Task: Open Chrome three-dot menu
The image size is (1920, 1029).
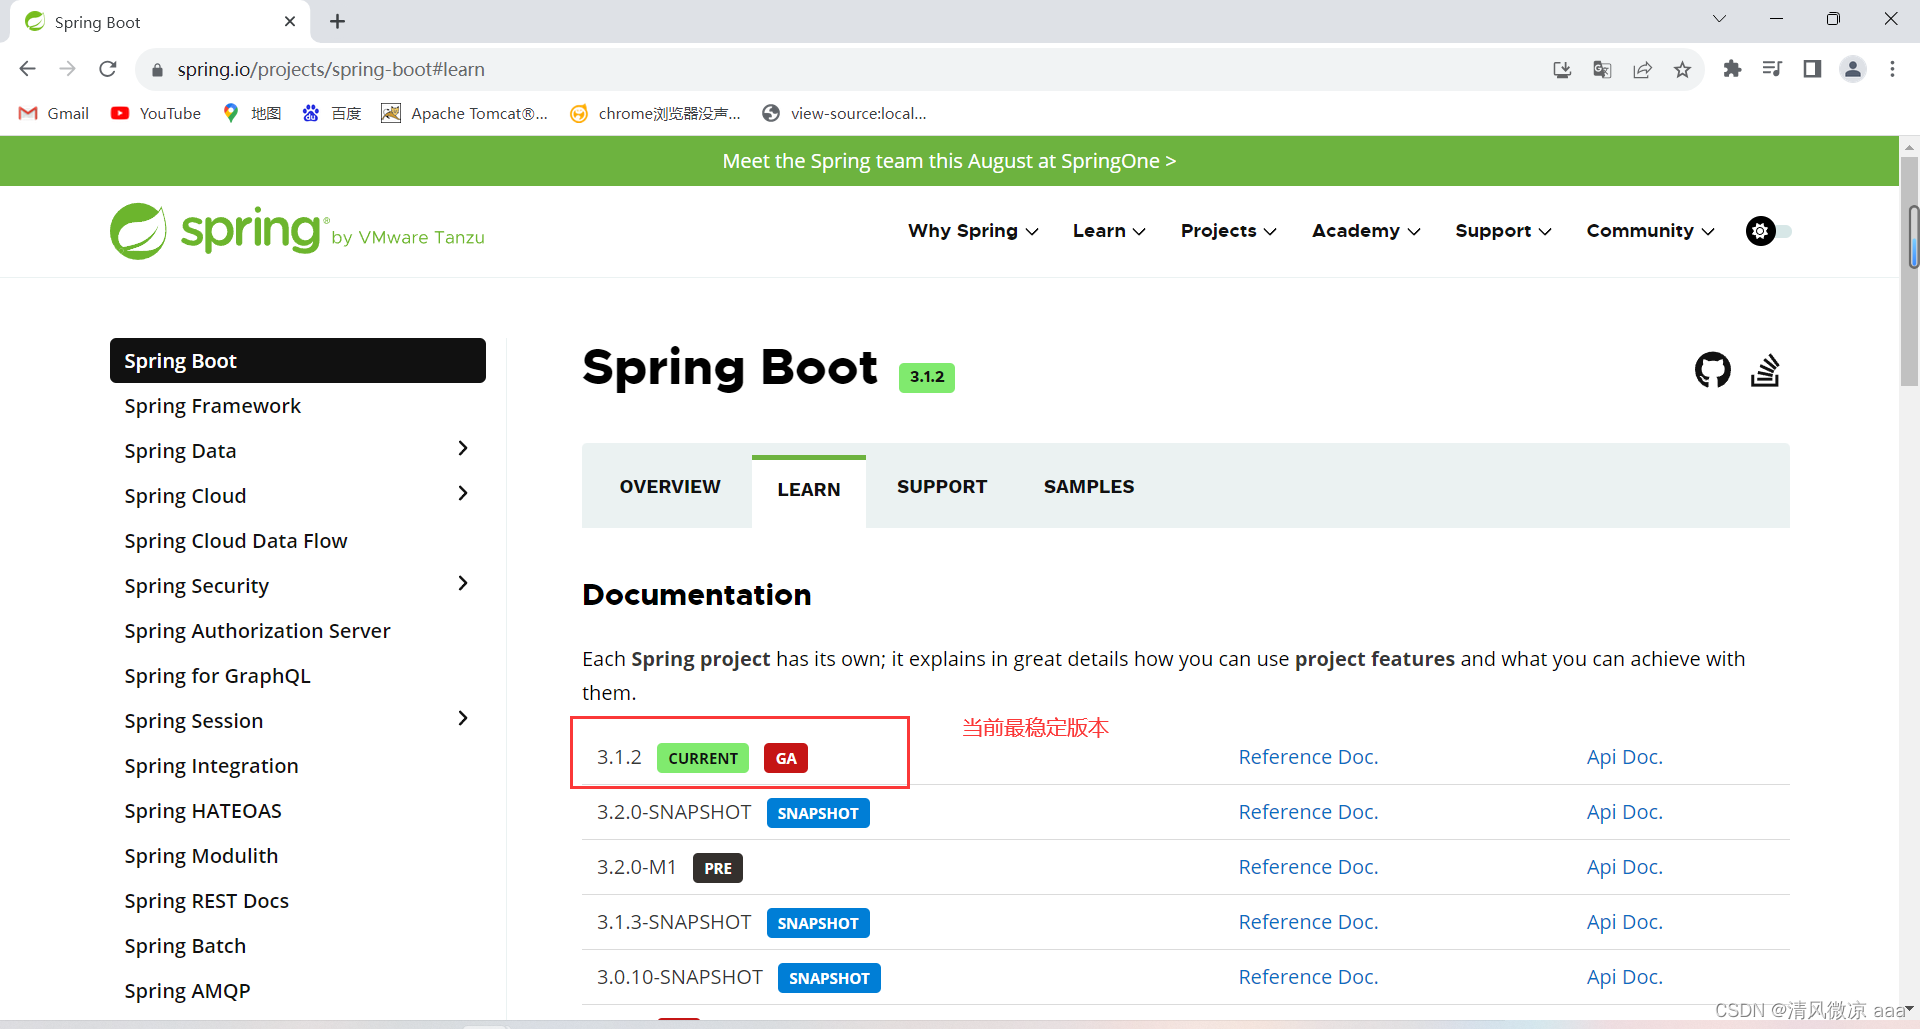Action: point(1892,69)
